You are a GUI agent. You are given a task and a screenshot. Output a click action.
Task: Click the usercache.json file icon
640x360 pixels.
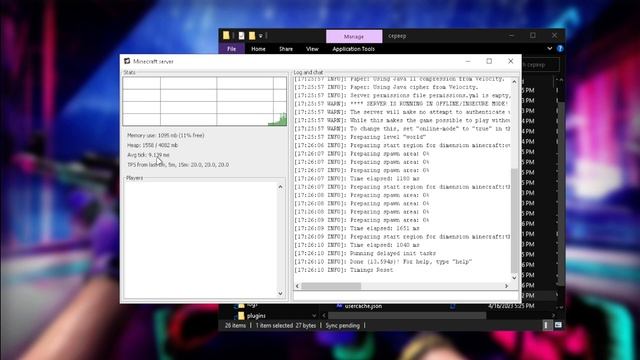[339, 306]
